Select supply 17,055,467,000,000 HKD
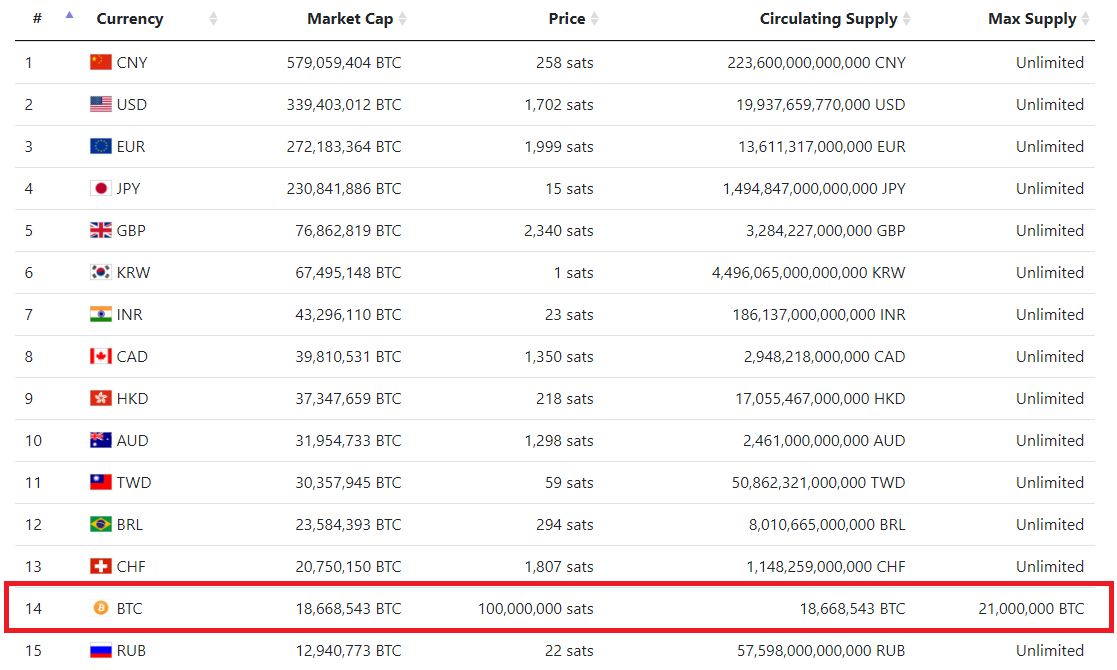 pyautogui.click(x=821, y=399)
